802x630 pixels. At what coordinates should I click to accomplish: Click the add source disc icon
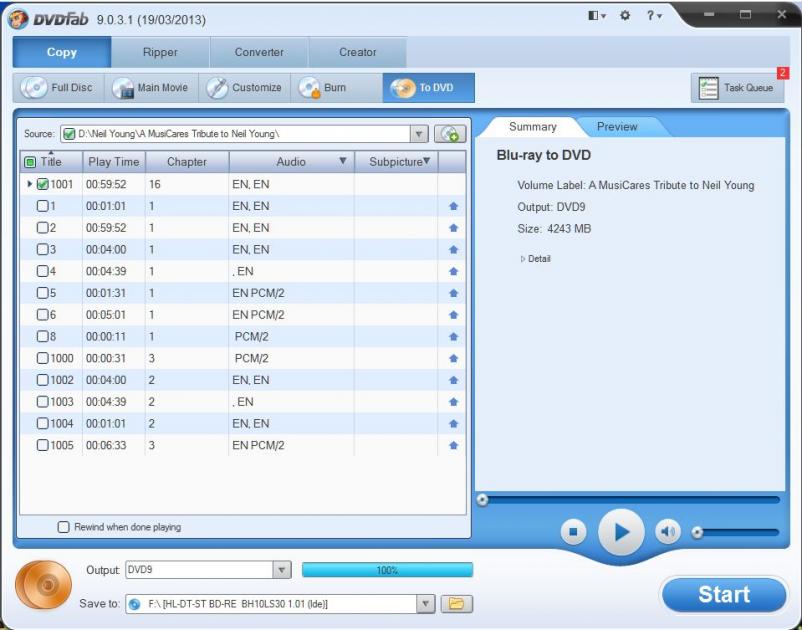tap(450, 134)
